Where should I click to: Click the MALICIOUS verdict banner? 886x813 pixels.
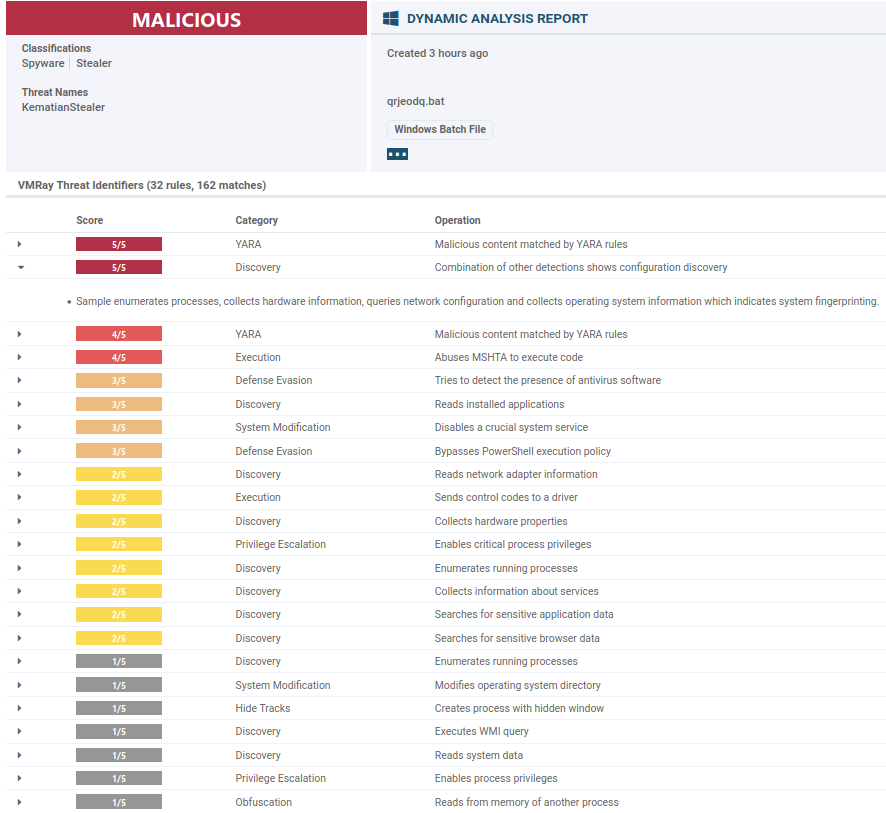point(186,19)
